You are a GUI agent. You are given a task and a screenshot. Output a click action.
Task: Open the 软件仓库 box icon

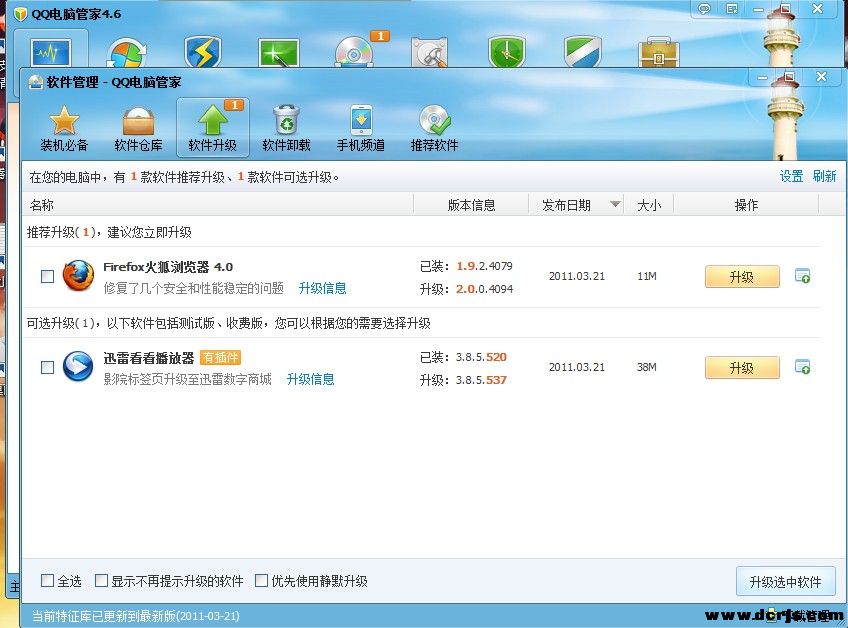138,121
